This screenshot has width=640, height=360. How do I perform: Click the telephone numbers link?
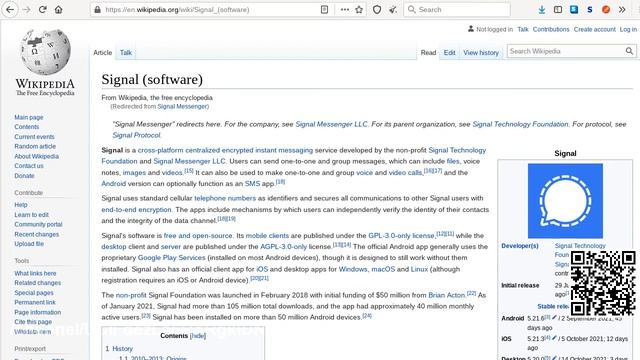225,198
